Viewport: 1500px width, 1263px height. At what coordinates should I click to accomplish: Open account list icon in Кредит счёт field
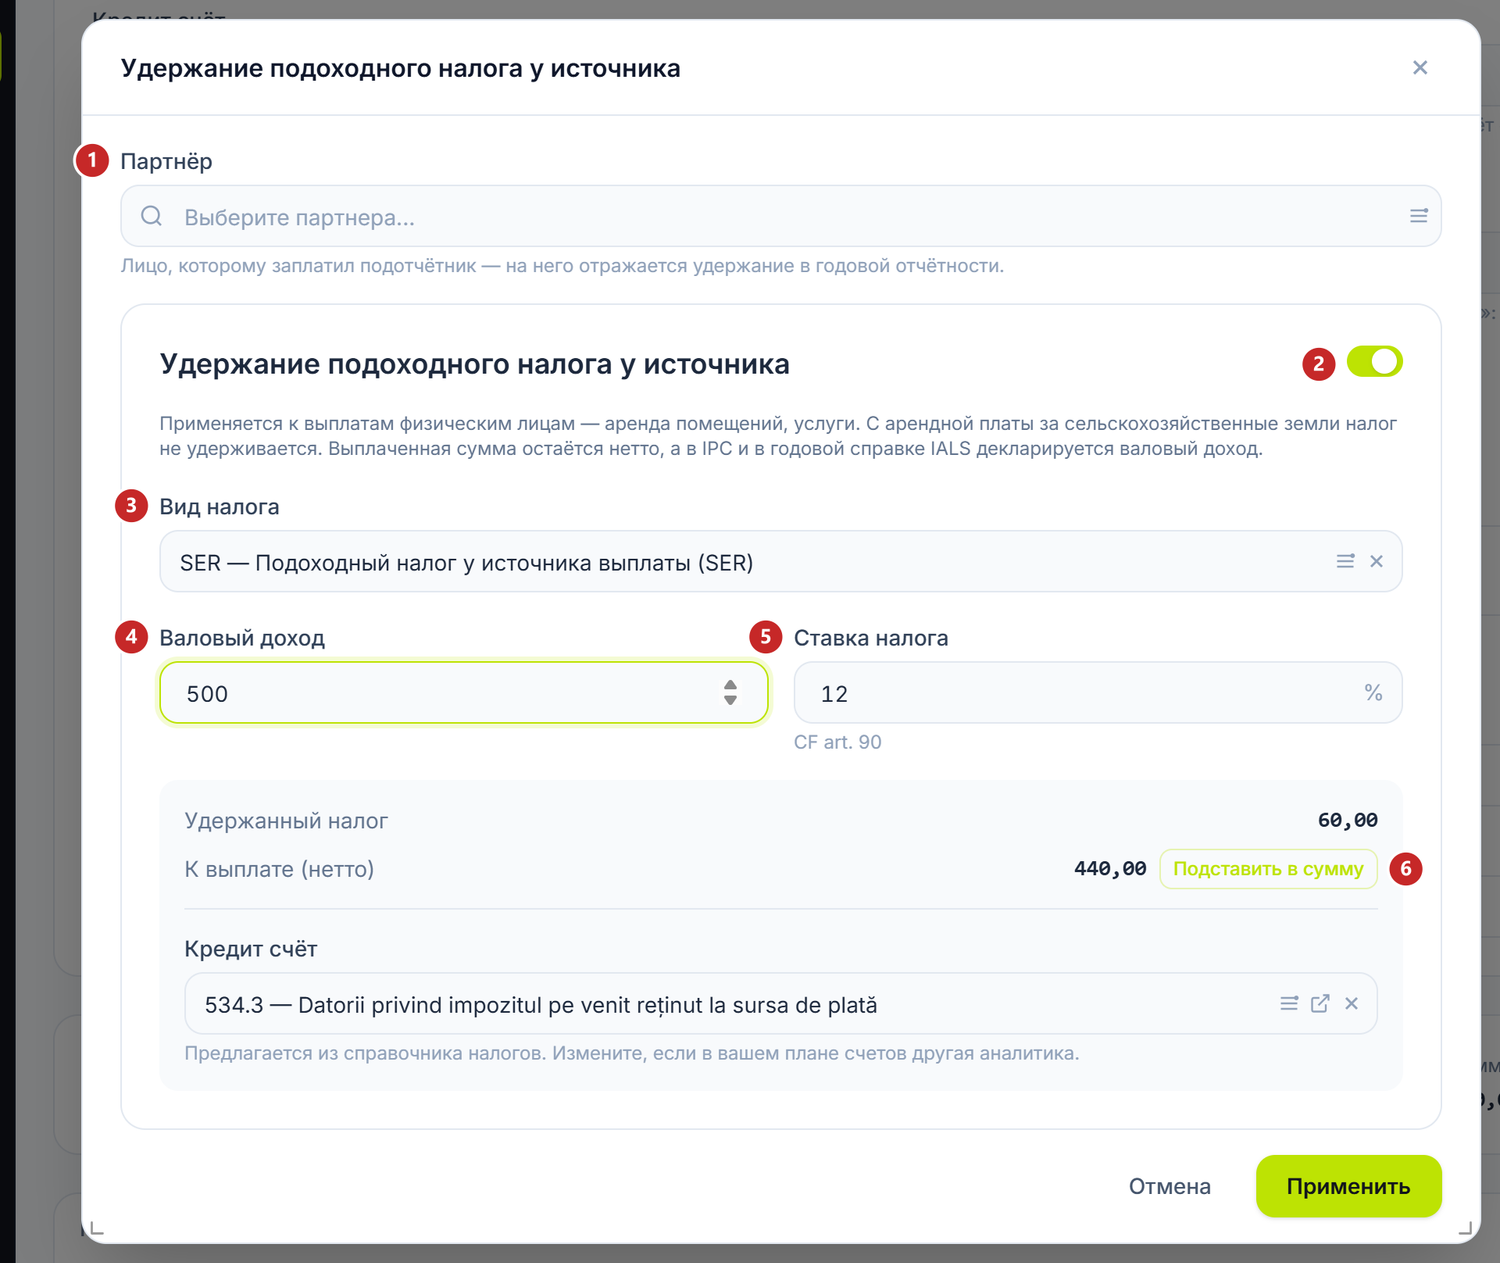tap(1289, 1003)
